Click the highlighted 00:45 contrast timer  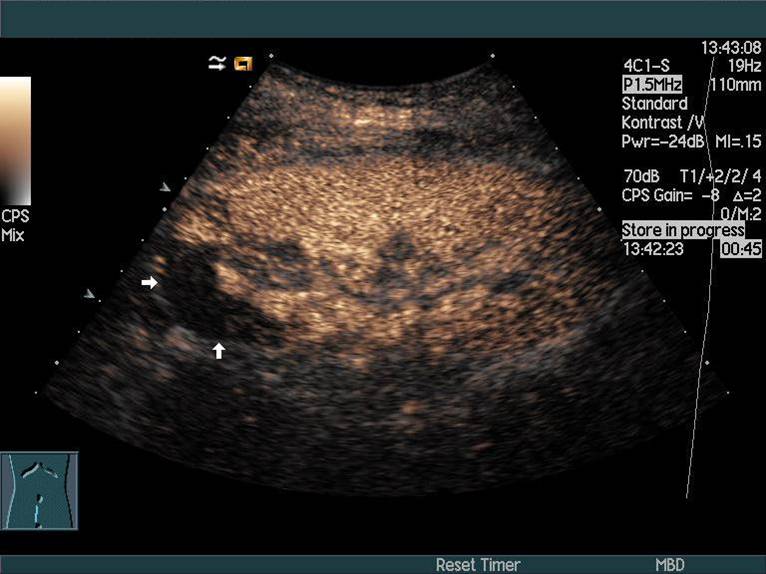tap(741, 249)
